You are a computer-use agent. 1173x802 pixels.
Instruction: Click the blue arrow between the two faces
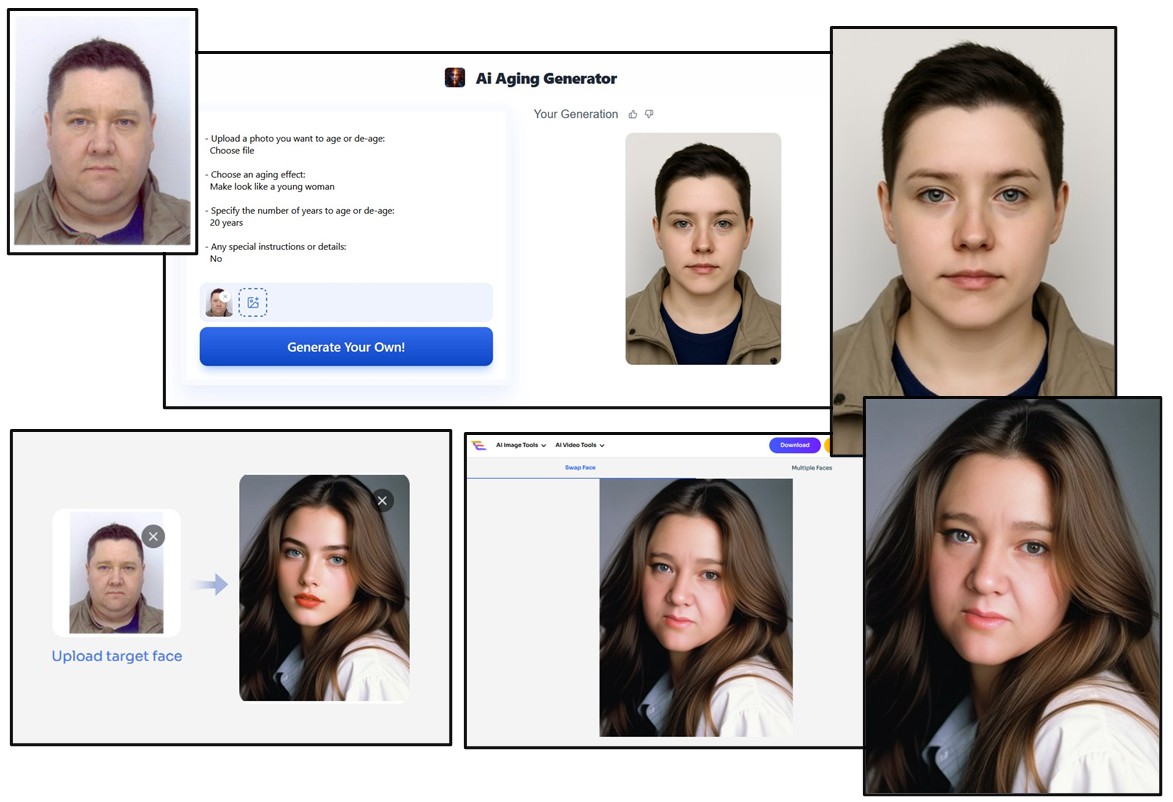(x=209, y=584)
